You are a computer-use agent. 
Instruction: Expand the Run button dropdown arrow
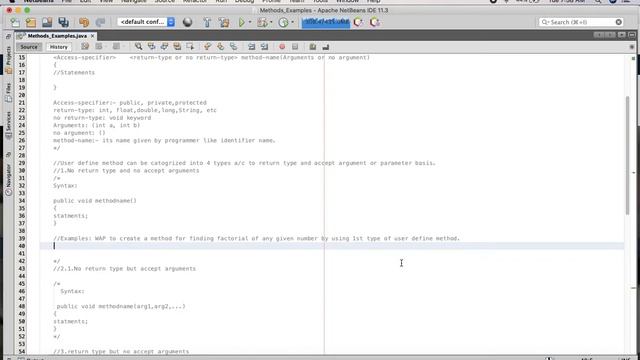[250, 22]
